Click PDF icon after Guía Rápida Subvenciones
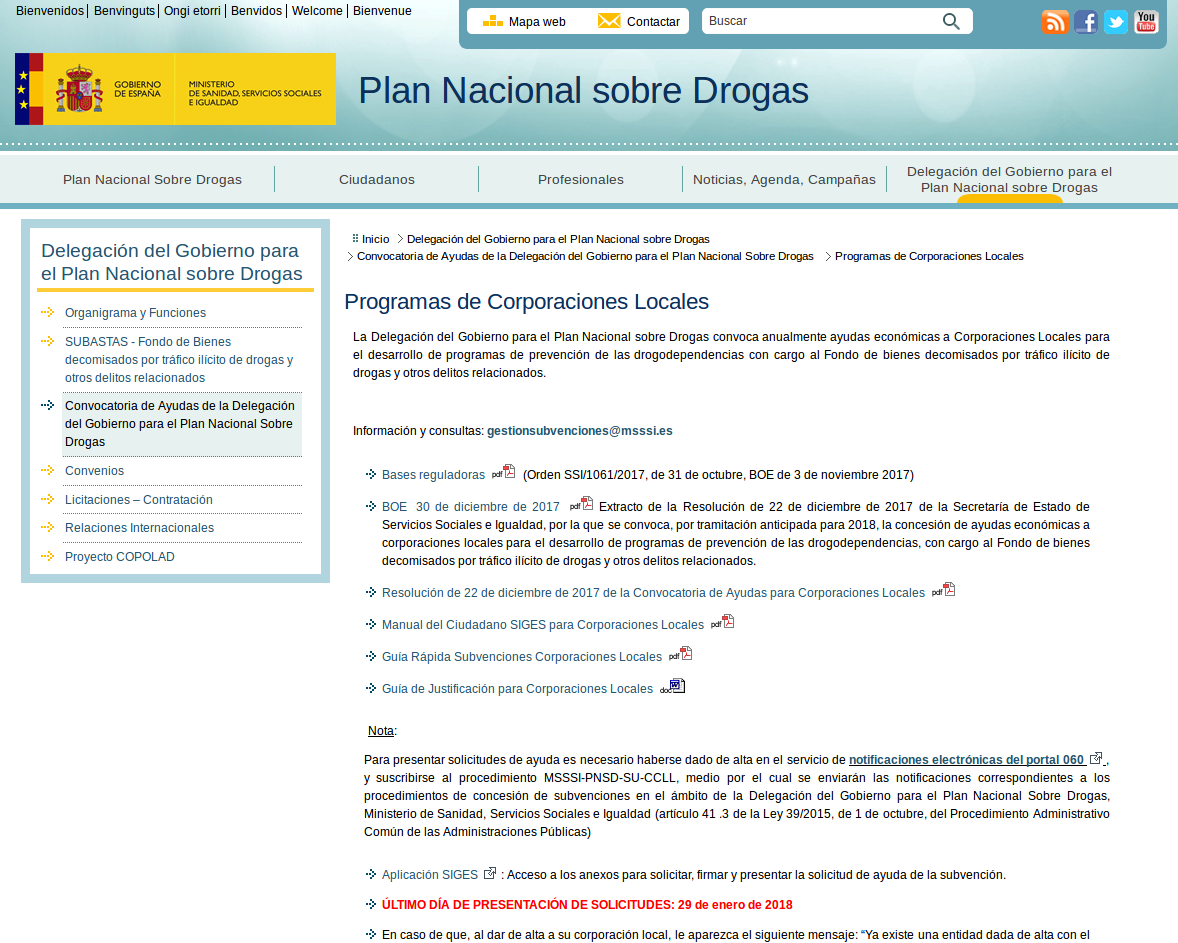Viewport: 1178px width, 943px height. click(x=681, y=654)
